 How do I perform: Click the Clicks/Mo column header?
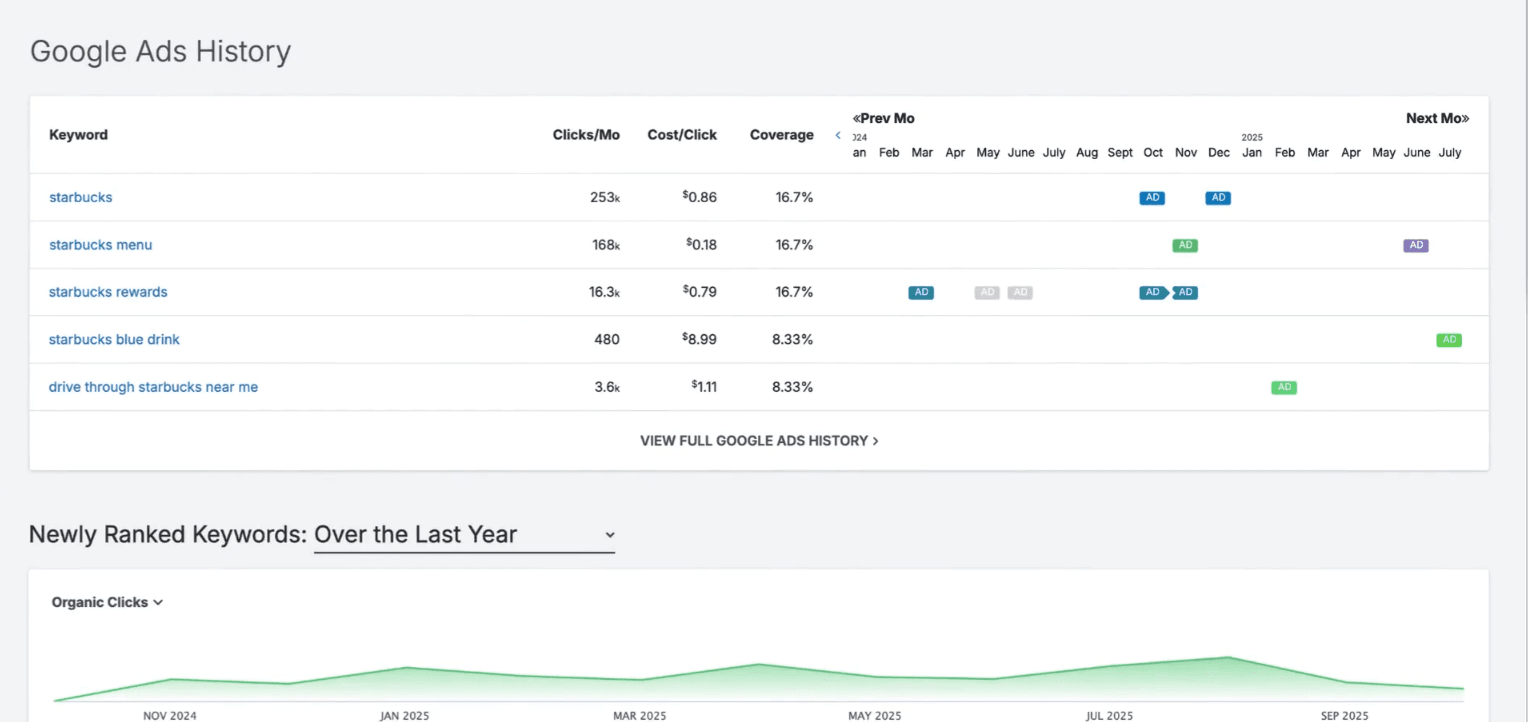(x=586, y=135)
